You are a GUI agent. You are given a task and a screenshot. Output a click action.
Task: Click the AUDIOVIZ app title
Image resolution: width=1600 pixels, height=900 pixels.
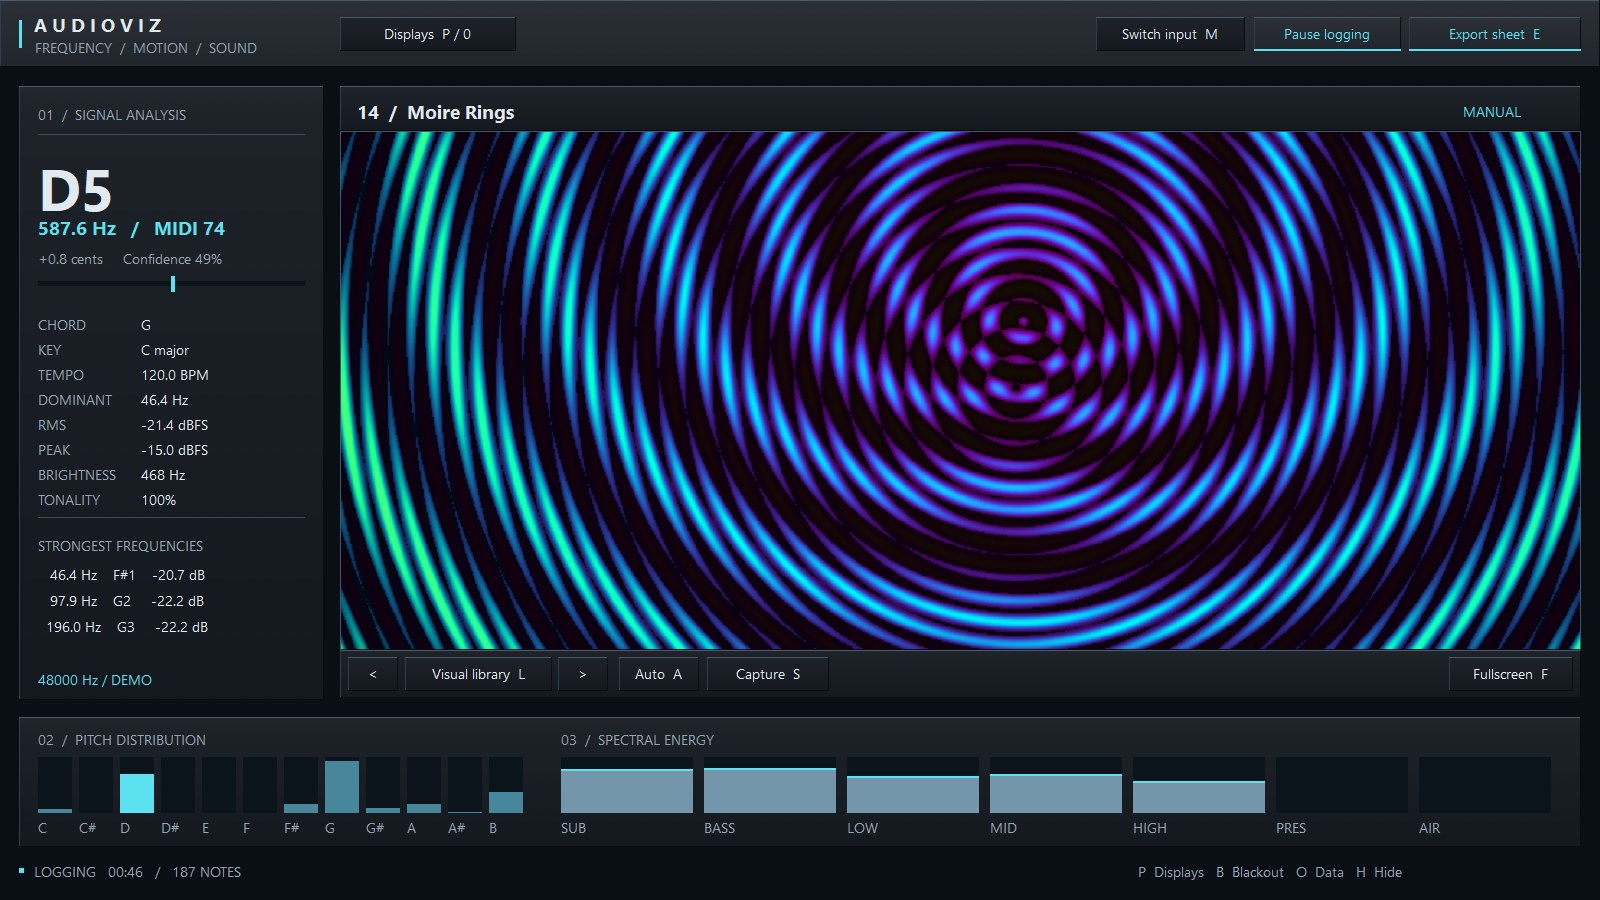pyautogui.click(x=99, y=25)
